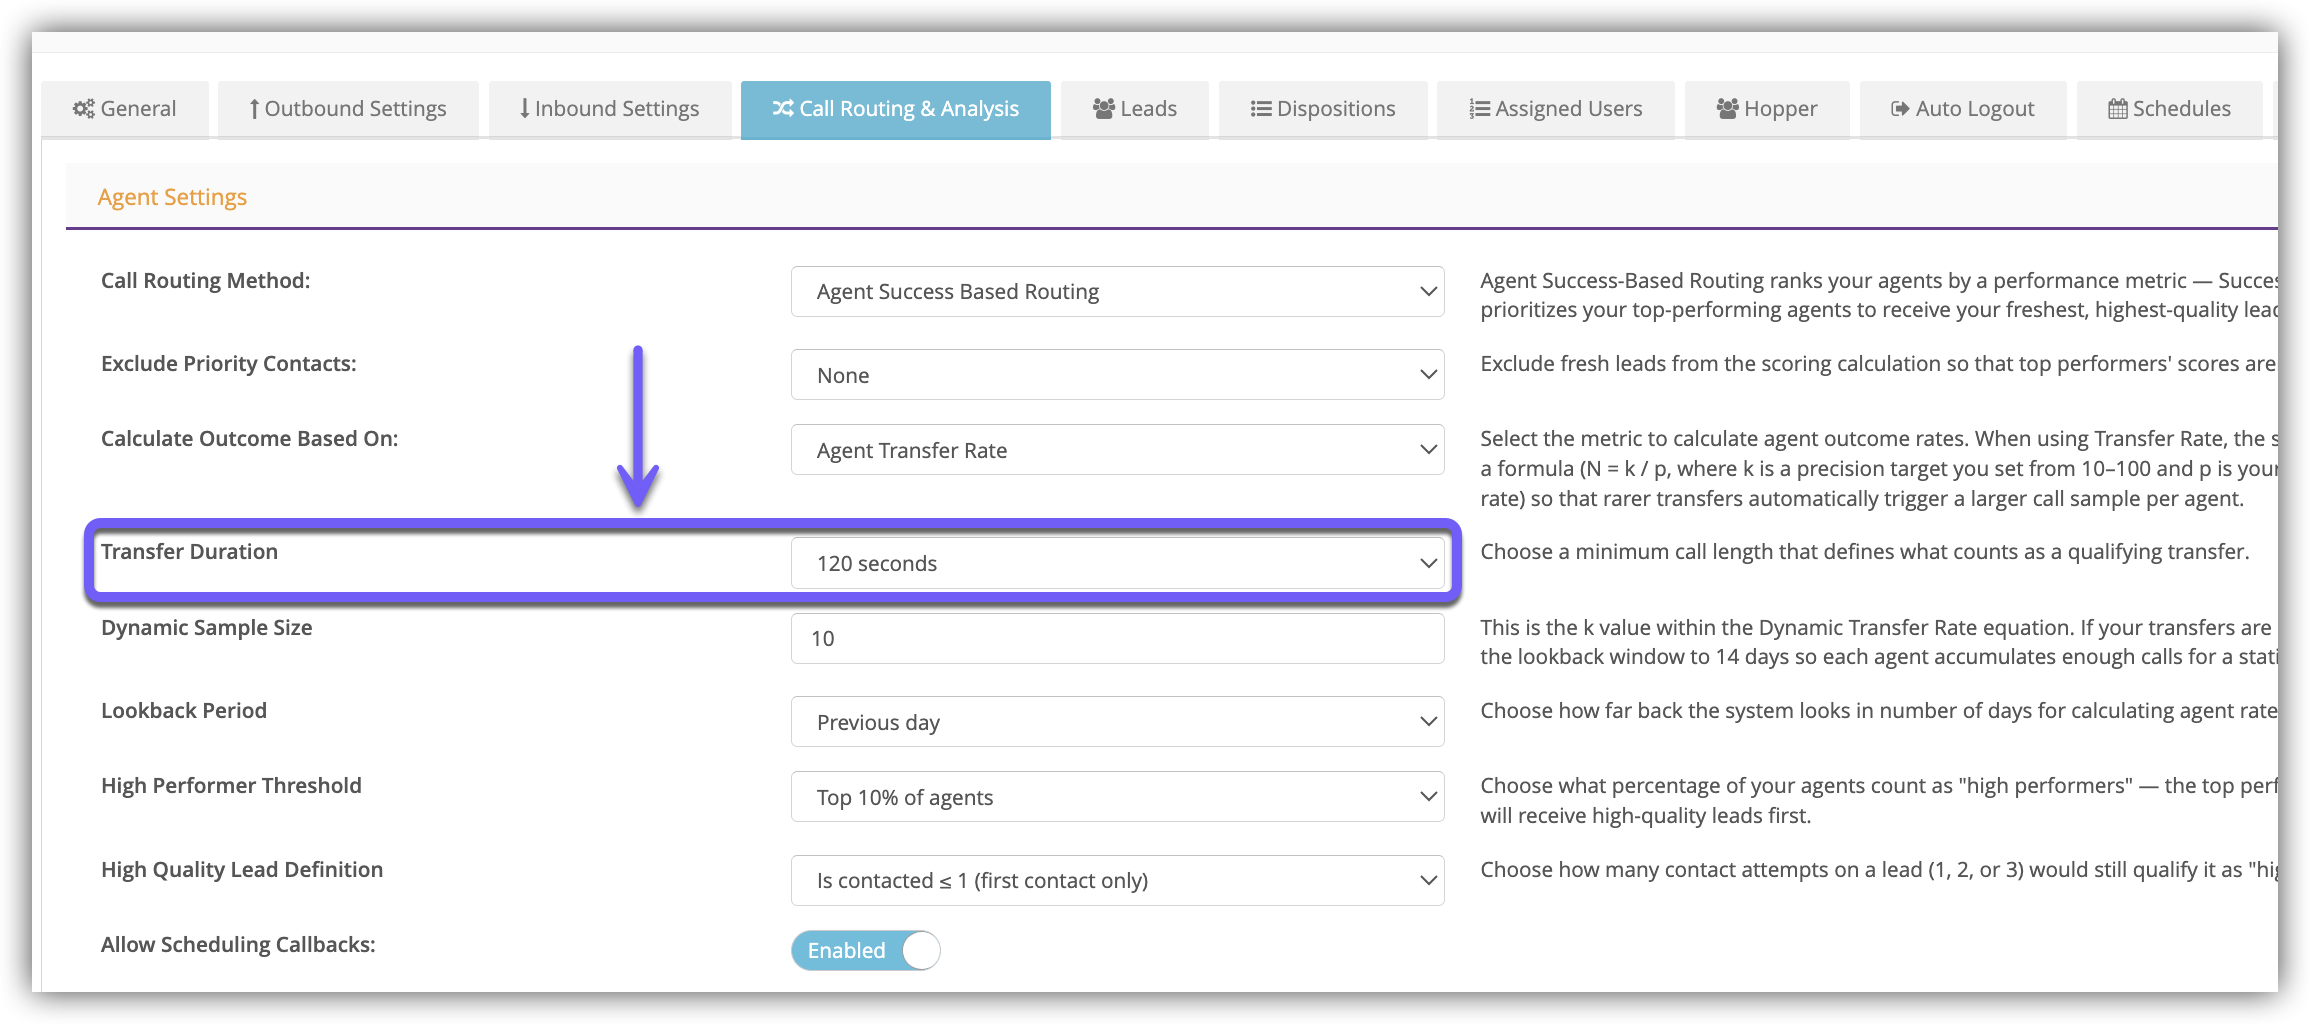This screenshot has width=2310, height=1024.
Task: Switch to the Assigned Users tab
Action: click(x=1555, y=109)
